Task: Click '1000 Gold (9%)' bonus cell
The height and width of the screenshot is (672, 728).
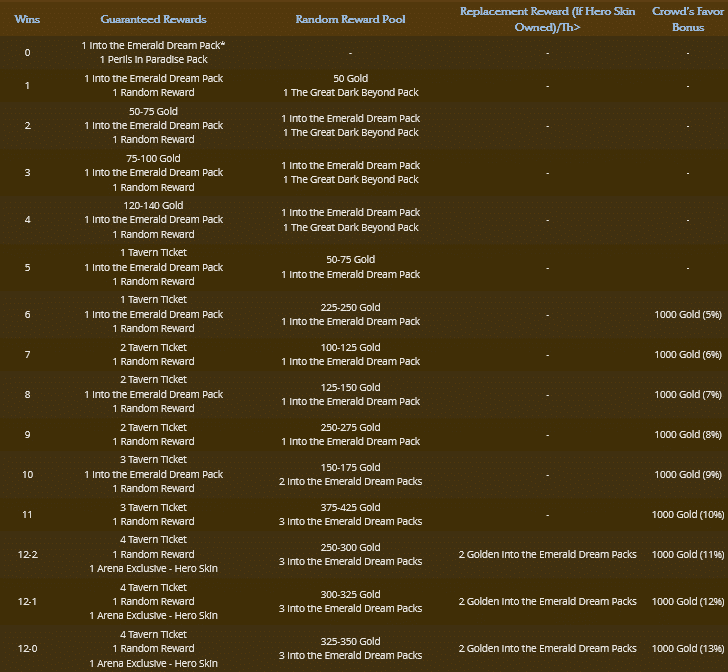Action: pos(688,474)
